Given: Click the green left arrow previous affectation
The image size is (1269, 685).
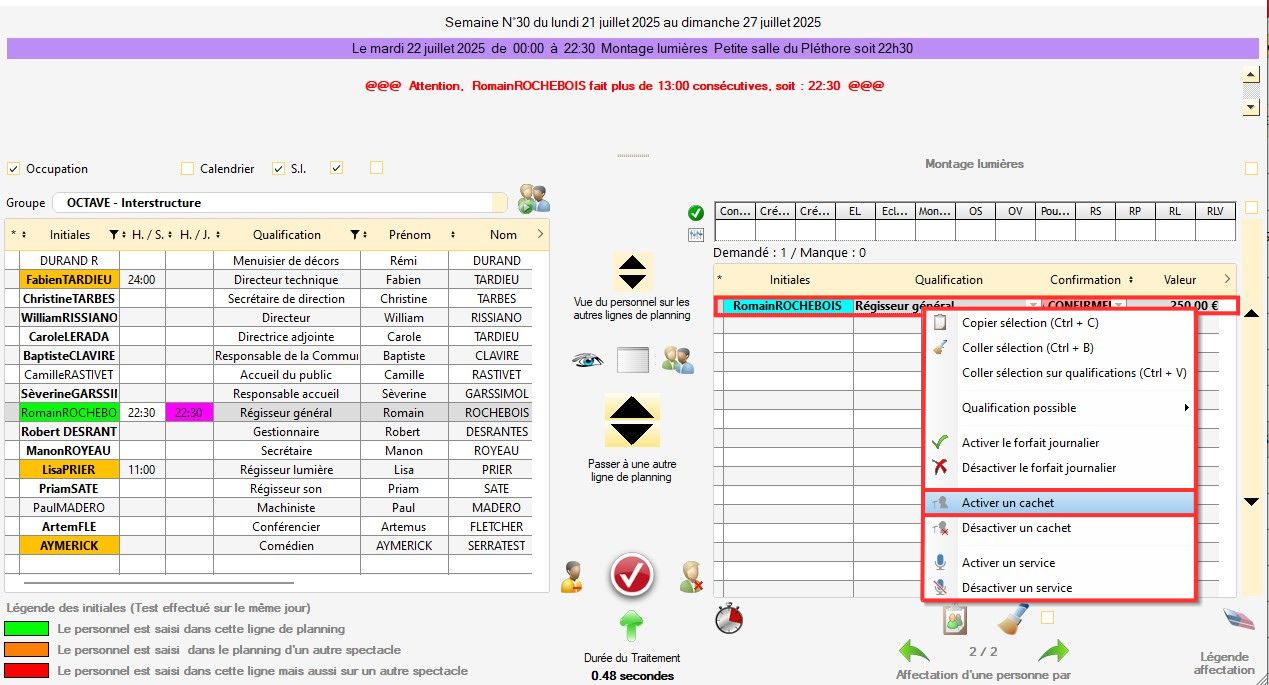Looking at the screenshot, I should point(913,652).
